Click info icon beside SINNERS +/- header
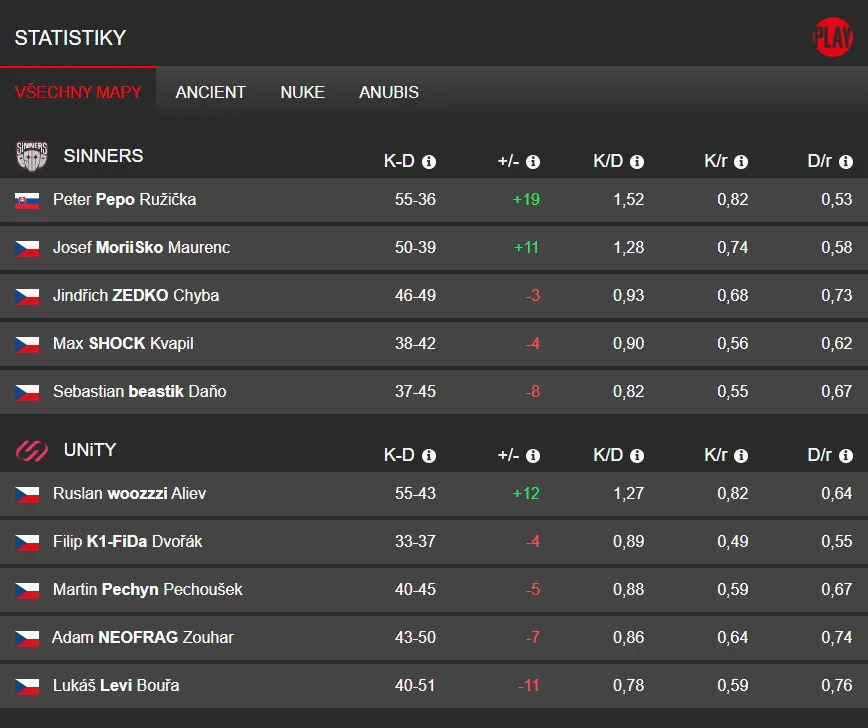Viewport: 868px width, 728px height. pyautogui.click(x=533, y=162)
